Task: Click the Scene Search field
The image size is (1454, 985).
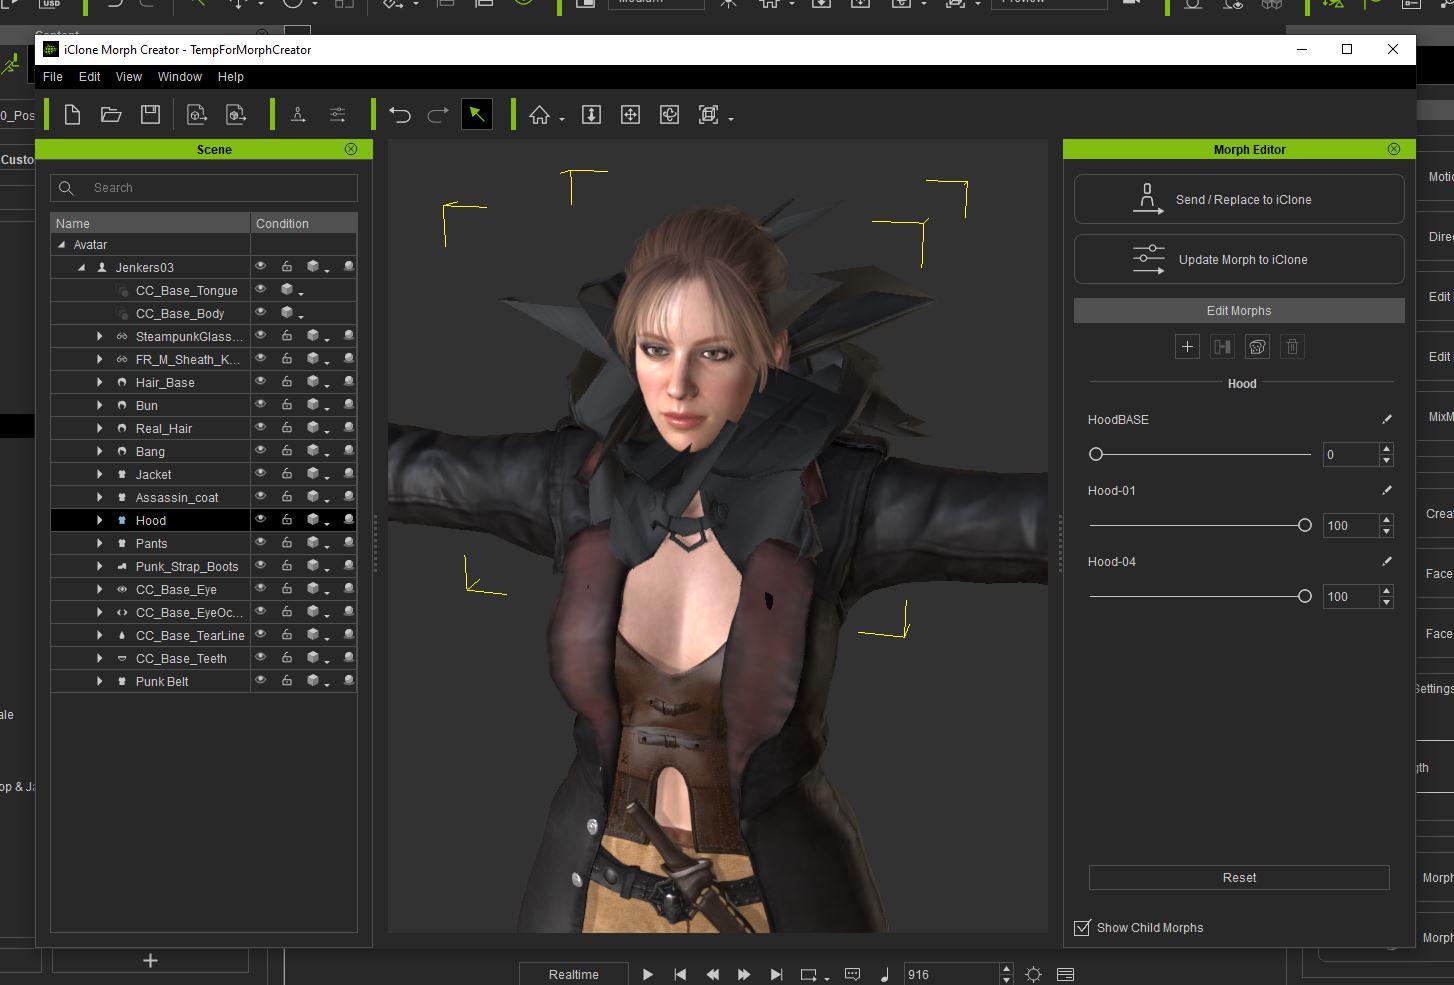Action: [204, 188]
